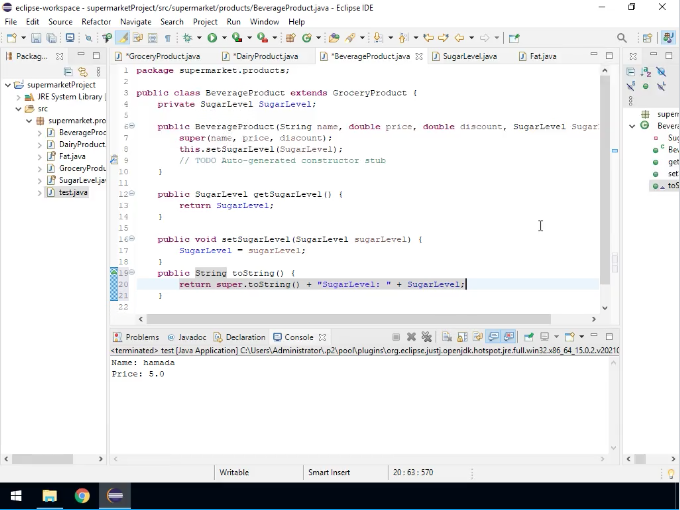Click the green Run button in toolbar

(211, 38)
